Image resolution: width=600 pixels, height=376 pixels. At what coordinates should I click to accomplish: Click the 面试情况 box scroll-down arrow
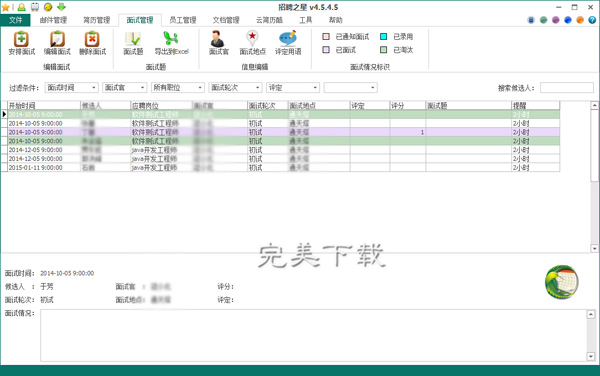click(591, 356)
